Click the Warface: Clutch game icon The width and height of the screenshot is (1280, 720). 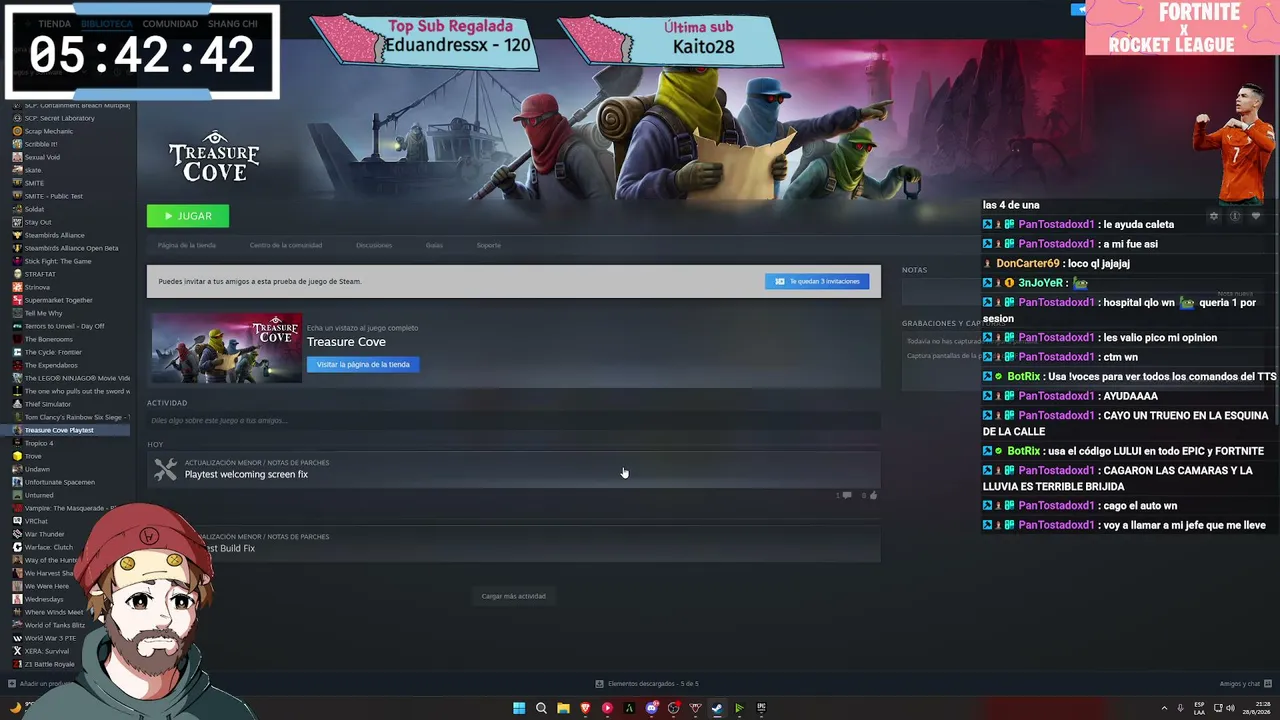click(x=17, y=547)
